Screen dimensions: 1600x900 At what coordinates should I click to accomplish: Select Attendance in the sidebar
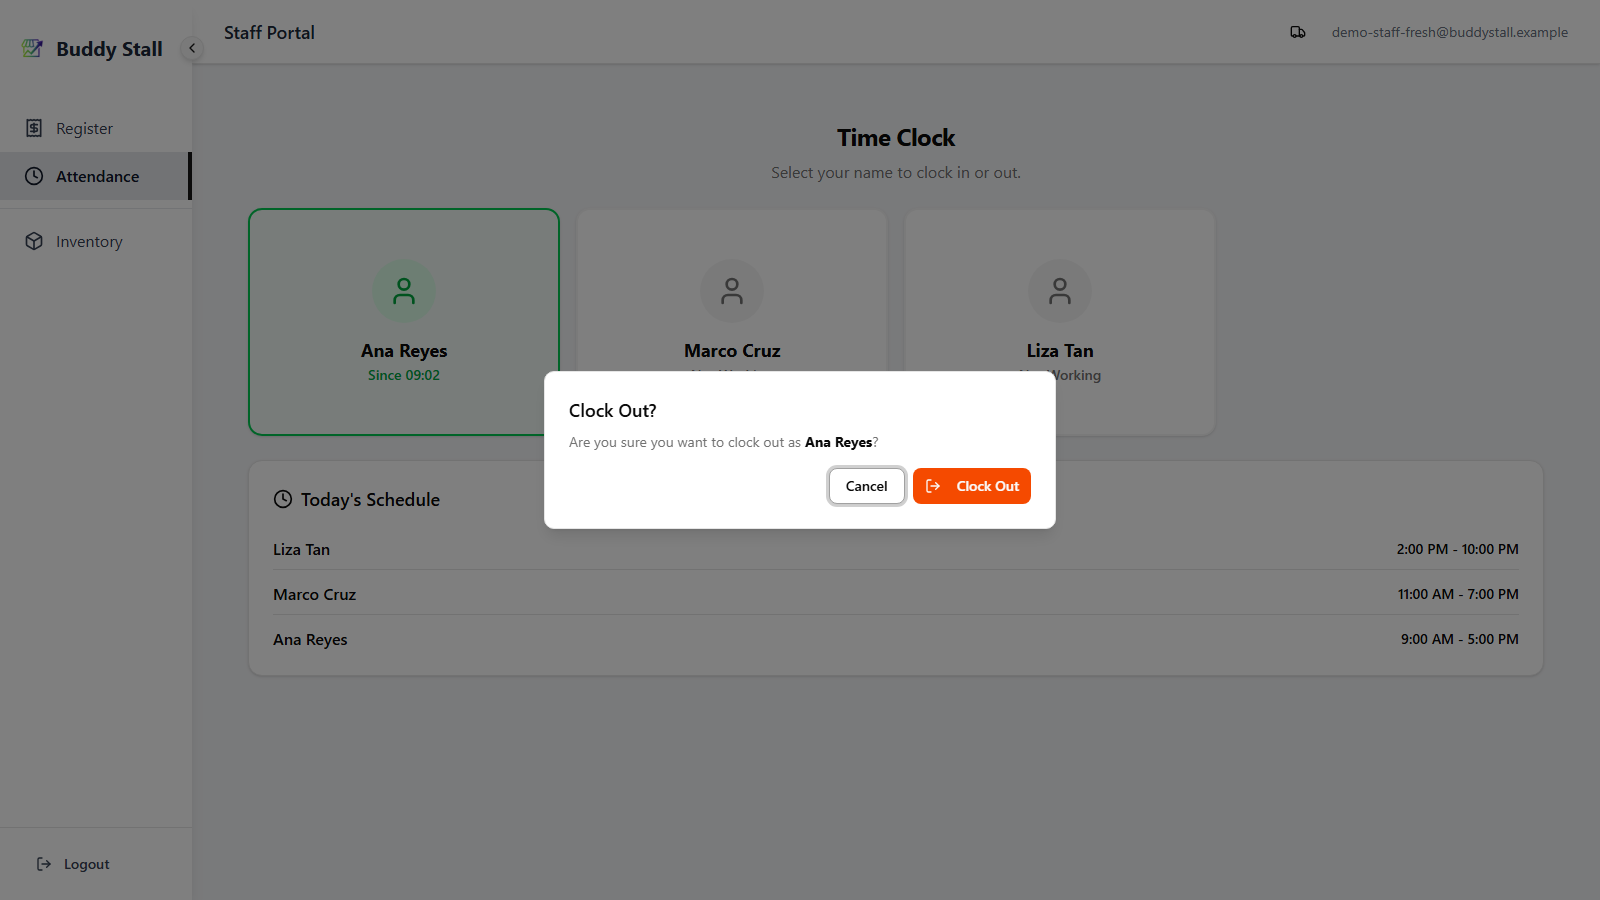96,176
